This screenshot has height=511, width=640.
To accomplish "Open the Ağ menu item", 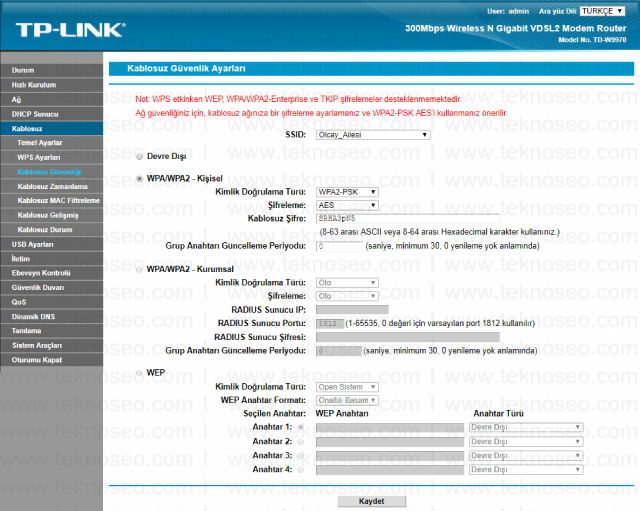I will click(x=51, y=100).
